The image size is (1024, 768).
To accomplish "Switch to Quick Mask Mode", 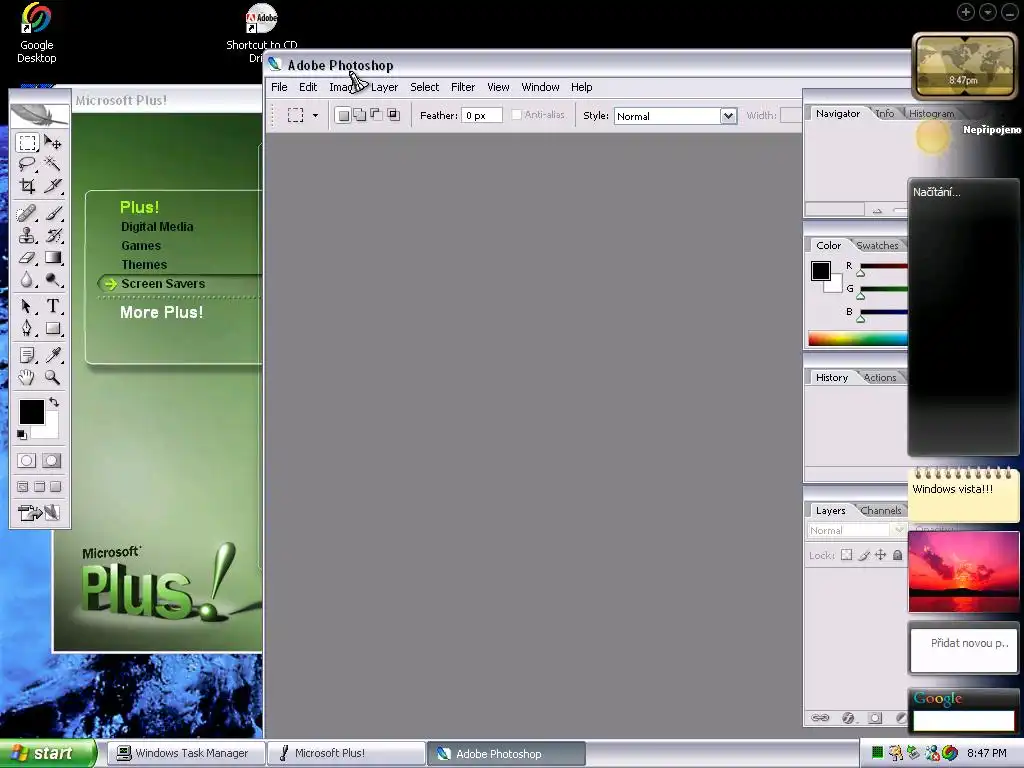I will (52, 460).
